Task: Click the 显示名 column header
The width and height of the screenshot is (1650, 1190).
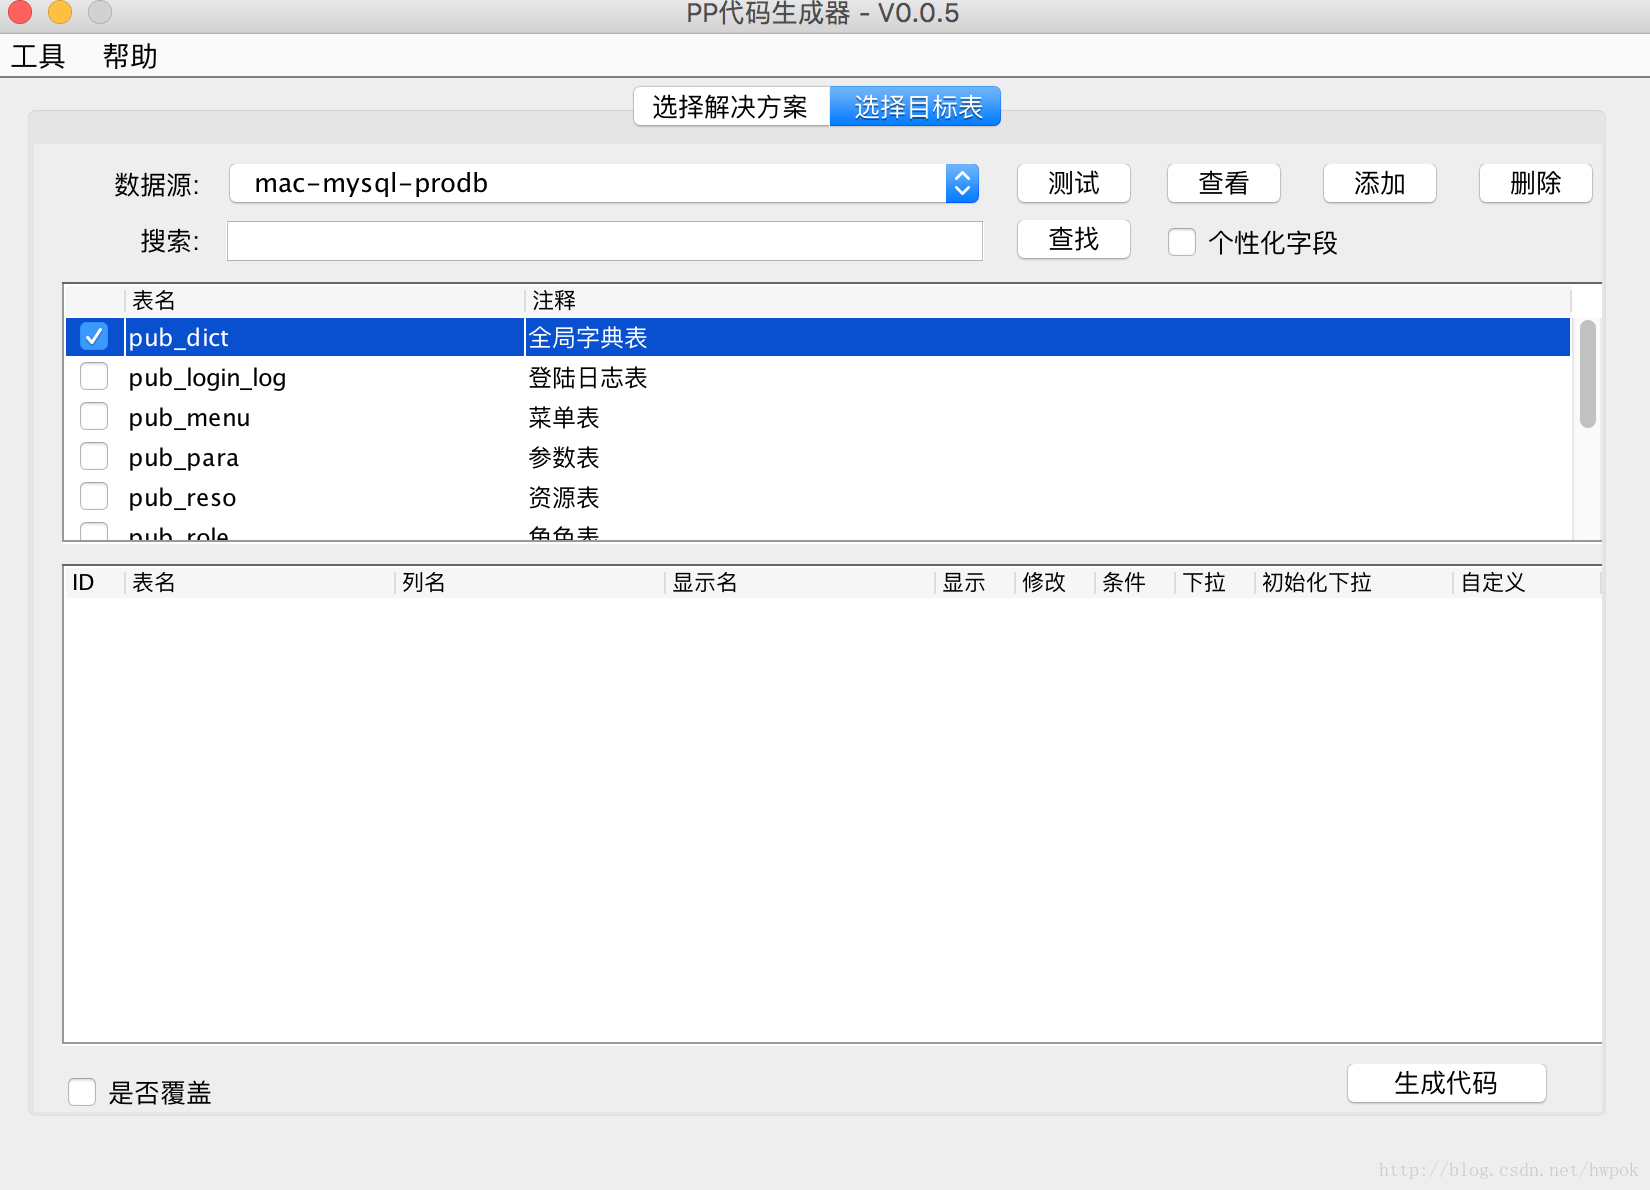Action: point(800,582)
